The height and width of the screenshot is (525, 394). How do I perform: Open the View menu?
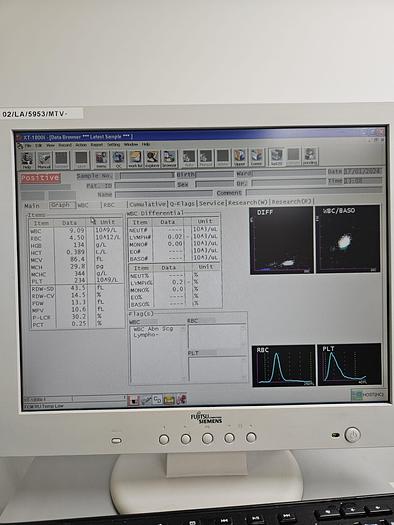click(50, 146)
